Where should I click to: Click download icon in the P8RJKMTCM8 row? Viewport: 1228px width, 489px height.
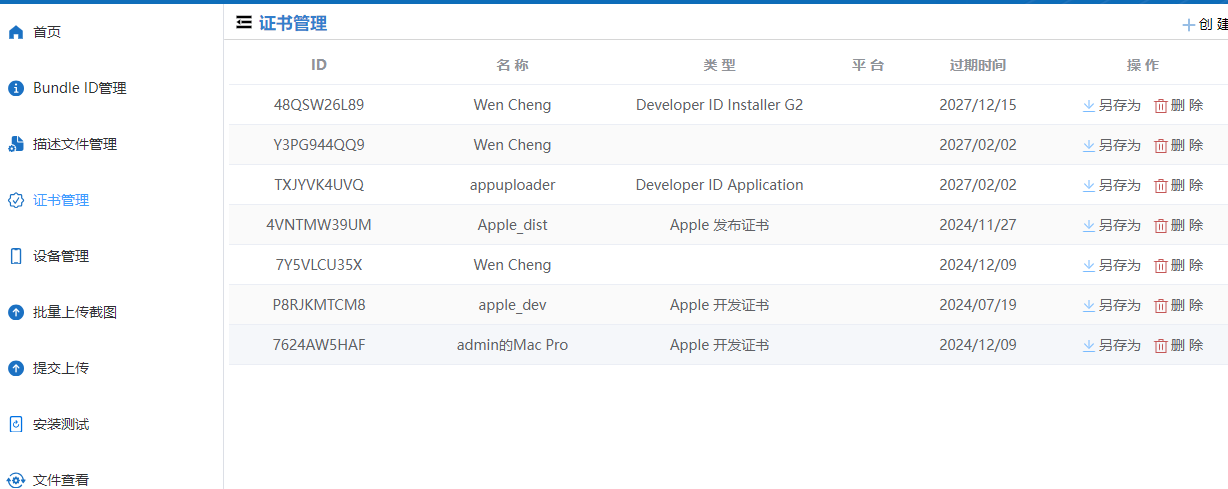(x=1089, y=305)
